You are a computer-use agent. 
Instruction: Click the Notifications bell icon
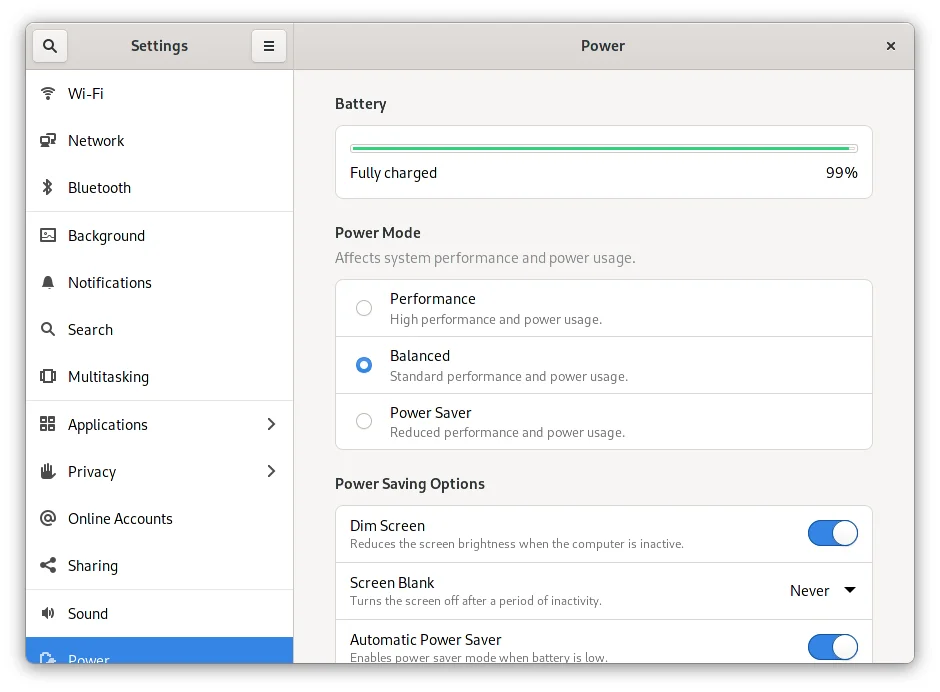click(x=48, y=282)
